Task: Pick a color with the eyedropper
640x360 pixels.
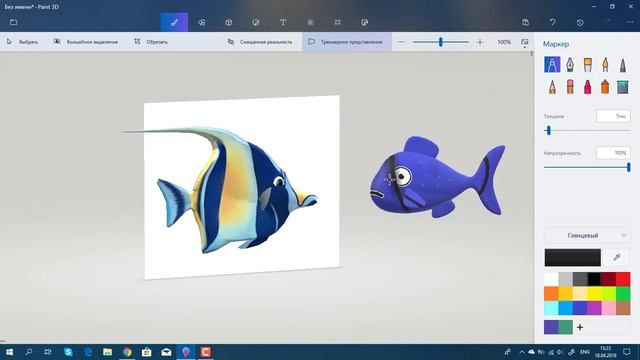Action: [617, 257]
